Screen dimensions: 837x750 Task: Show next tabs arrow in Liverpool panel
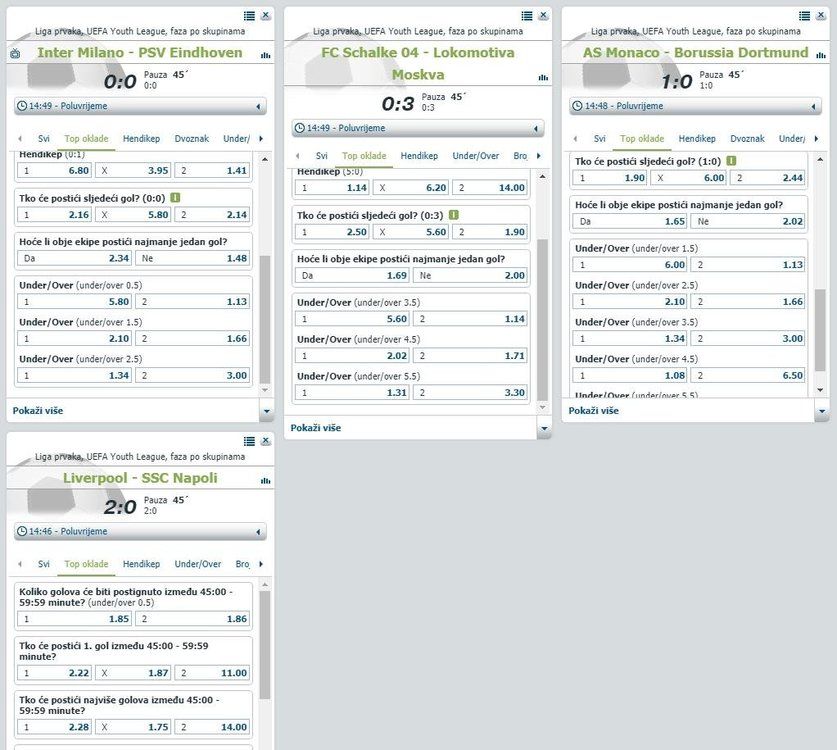261,564
